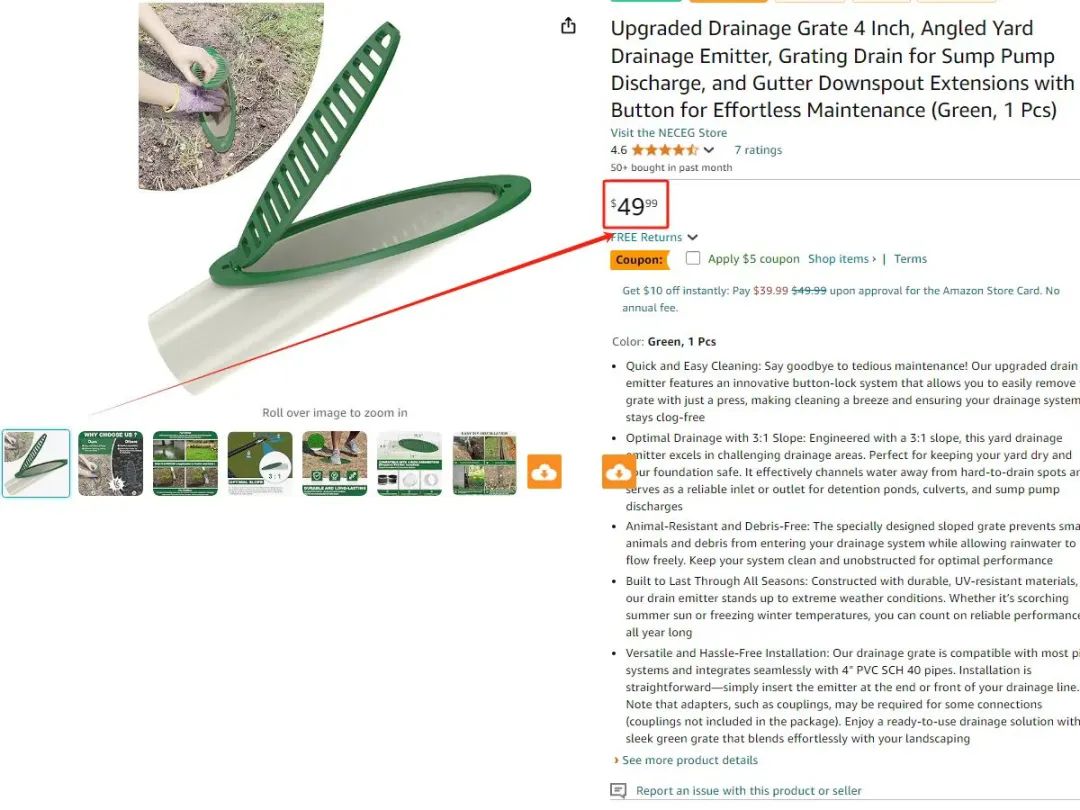Image resolution: width=1080 pixels, height=810 pixels.
Task: Tick the Apply $5 coupon checkbox
Action: 693,258
